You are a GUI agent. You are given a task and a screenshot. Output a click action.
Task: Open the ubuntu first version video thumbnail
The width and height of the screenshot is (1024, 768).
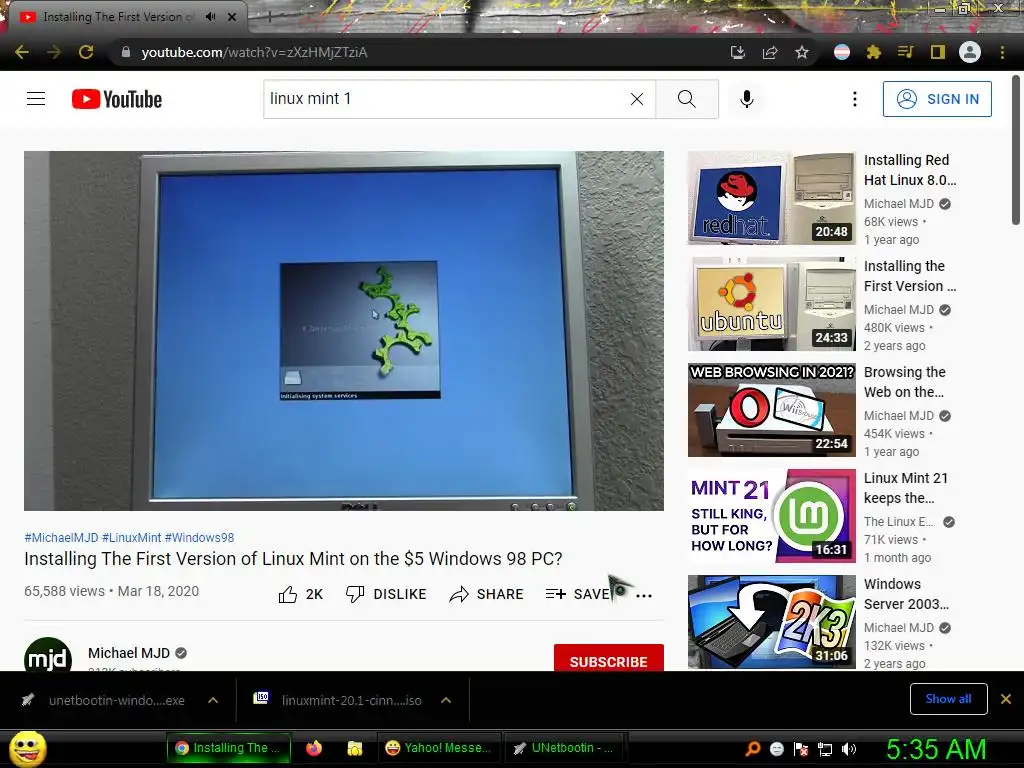point(772,304)
